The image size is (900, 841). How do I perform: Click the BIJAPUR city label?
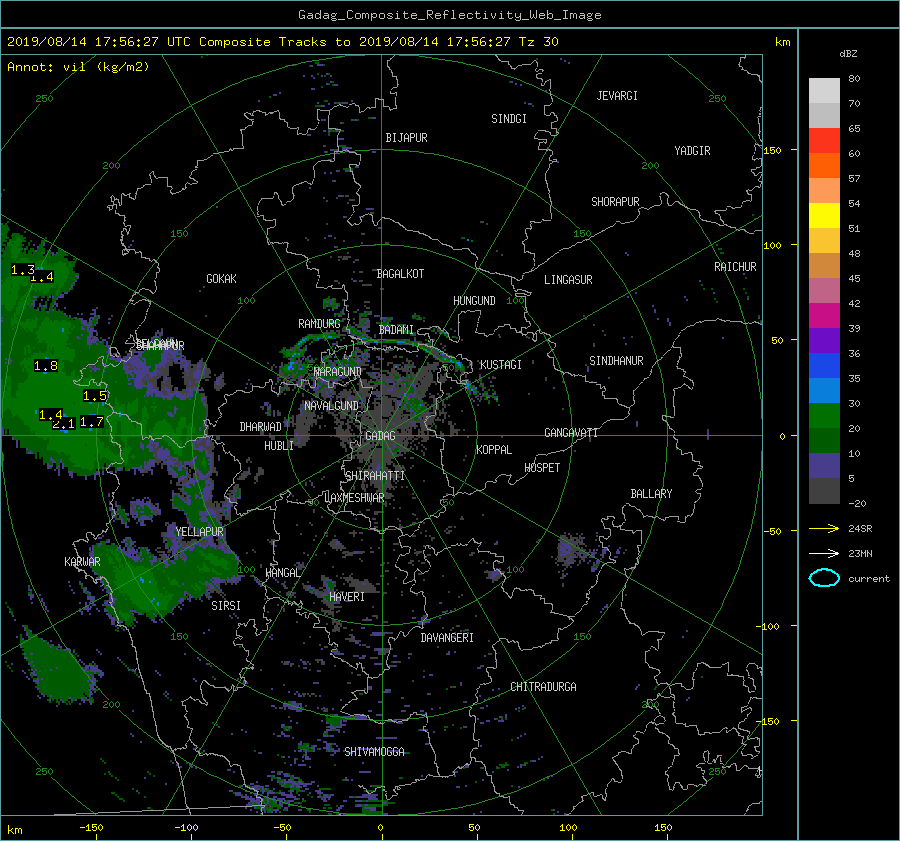coord(406,138)
